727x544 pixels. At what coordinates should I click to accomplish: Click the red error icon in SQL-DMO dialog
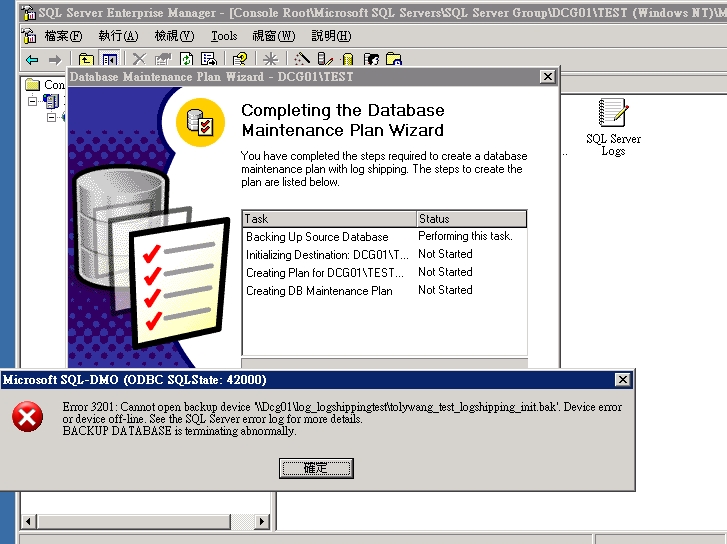tap(27, 416)
